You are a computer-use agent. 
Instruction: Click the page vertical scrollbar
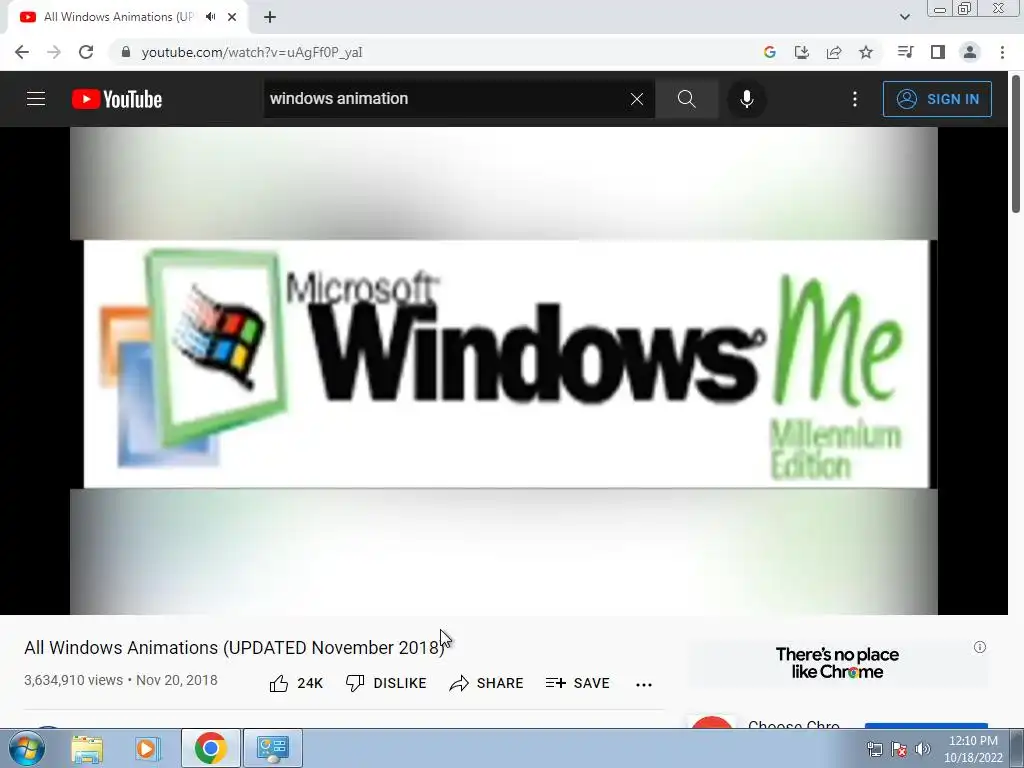1016,144
